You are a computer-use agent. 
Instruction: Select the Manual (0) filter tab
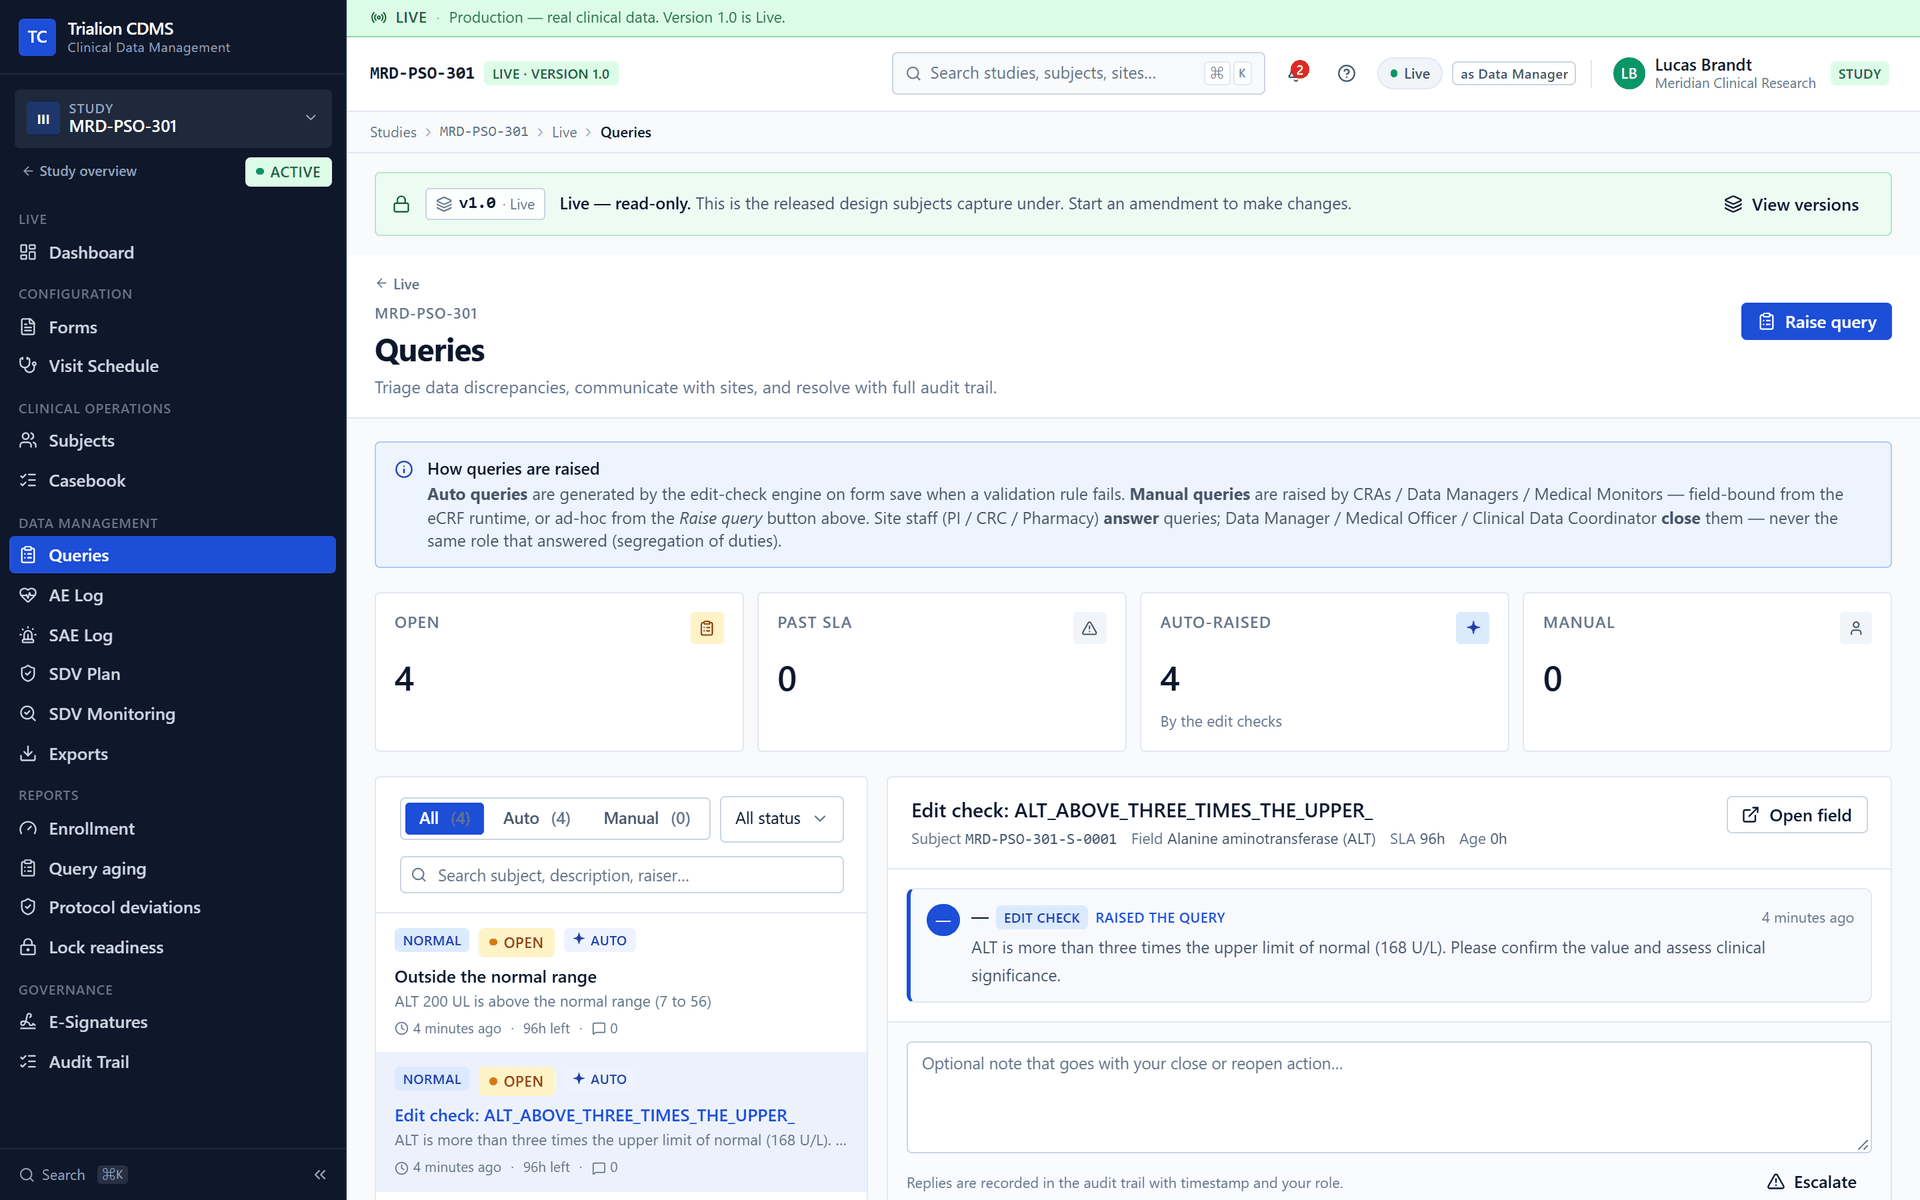point(646,819)
